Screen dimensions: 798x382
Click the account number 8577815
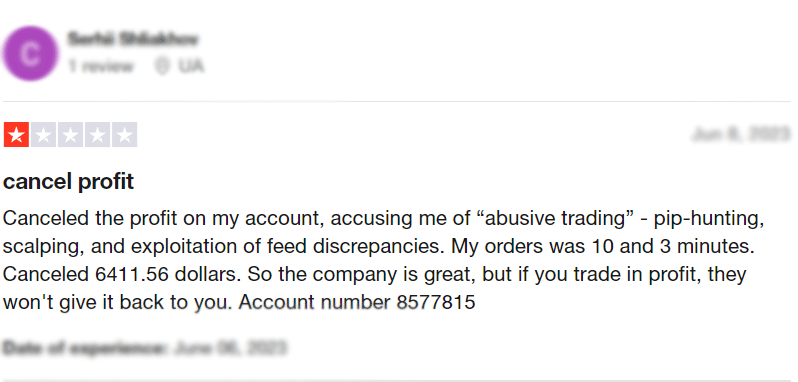click(x=436, y=302)
